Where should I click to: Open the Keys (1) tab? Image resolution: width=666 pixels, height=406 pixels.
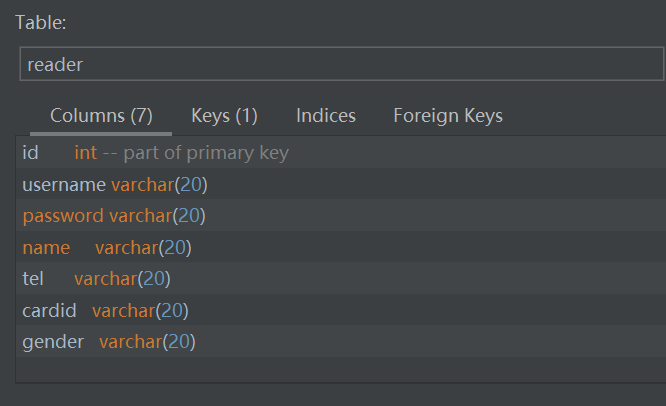coord(224,116)
